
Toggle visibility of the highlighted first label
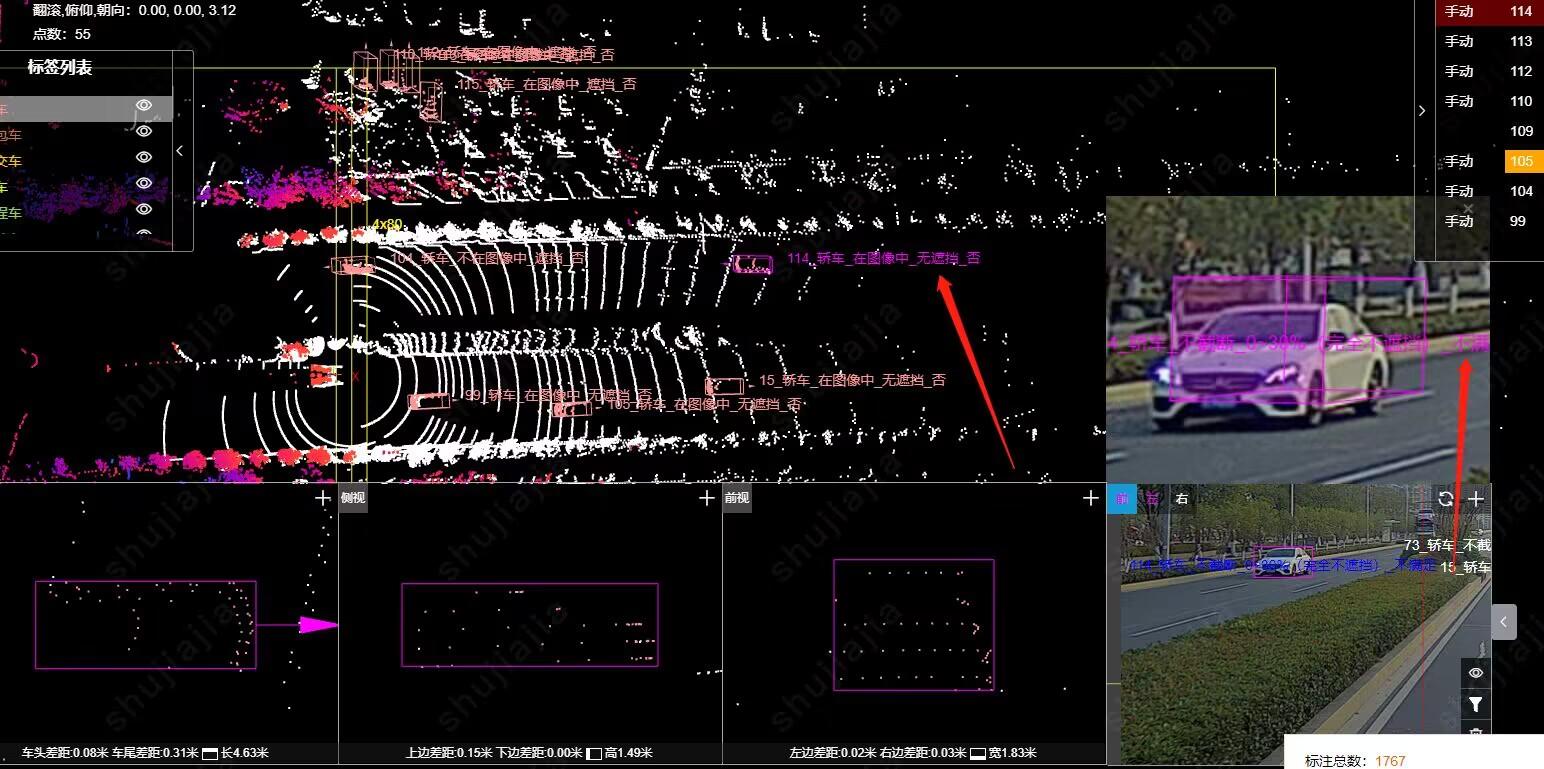pos(144,106)
